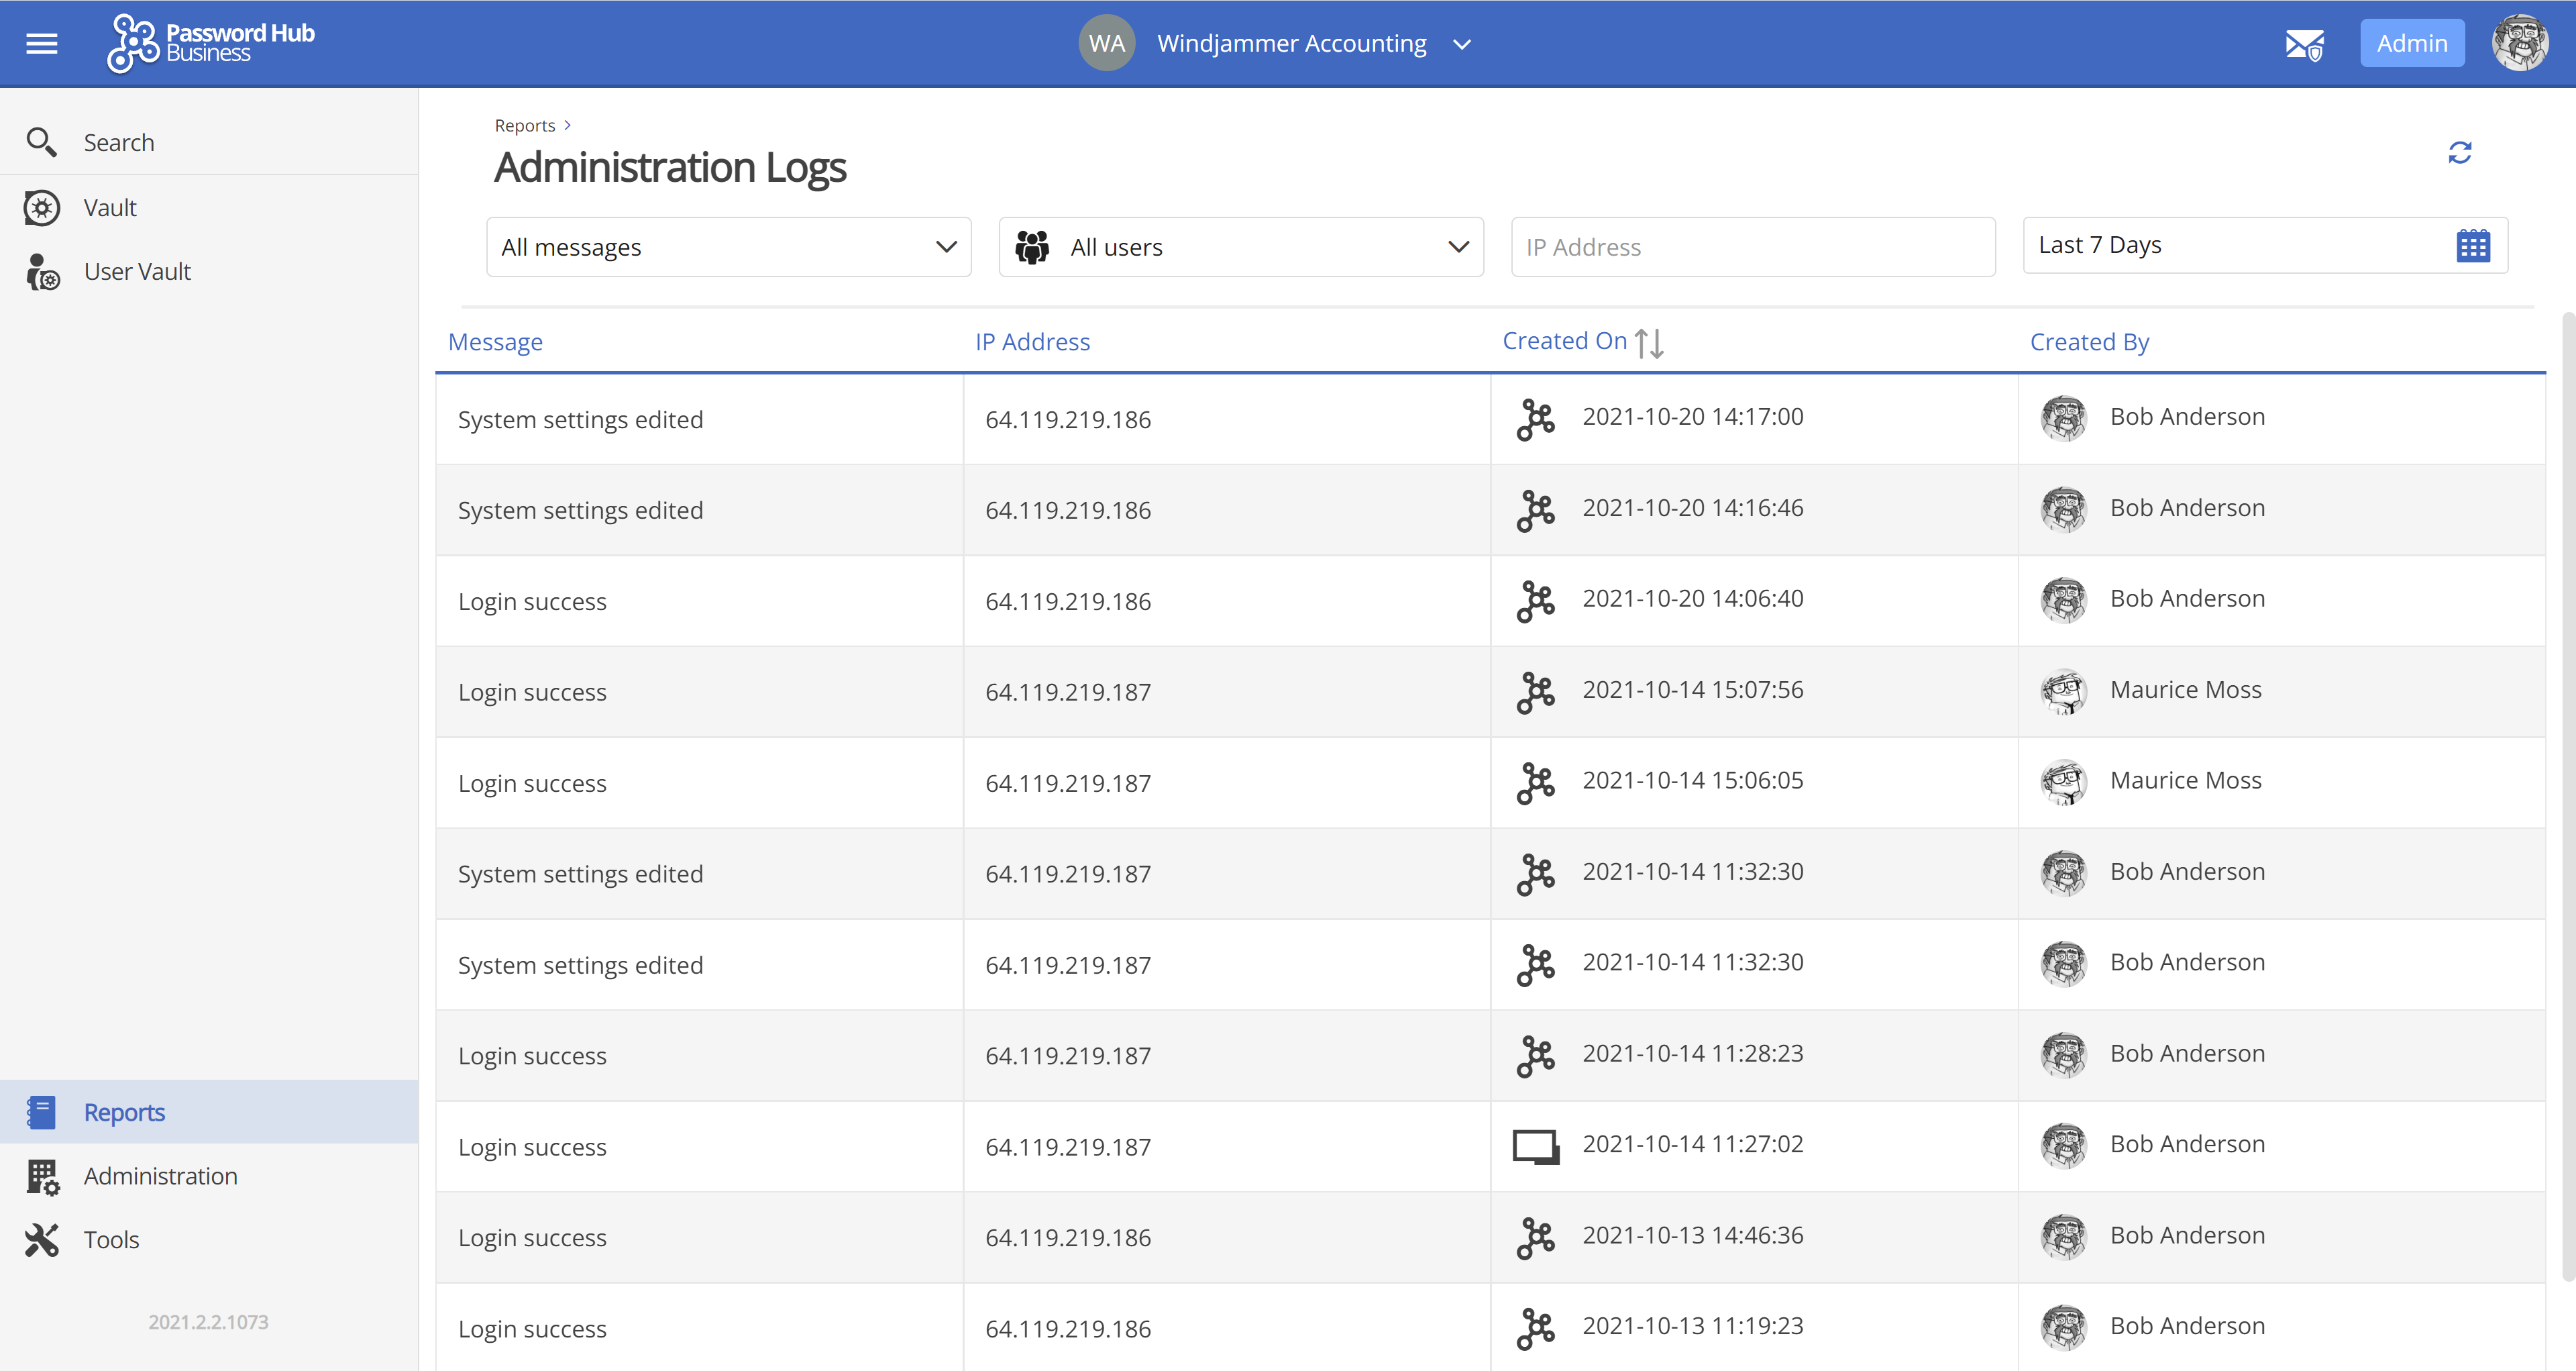This screenshot has height=1371, width=2576.
Task: Click the Admin button
Action: coord(2411,43)
